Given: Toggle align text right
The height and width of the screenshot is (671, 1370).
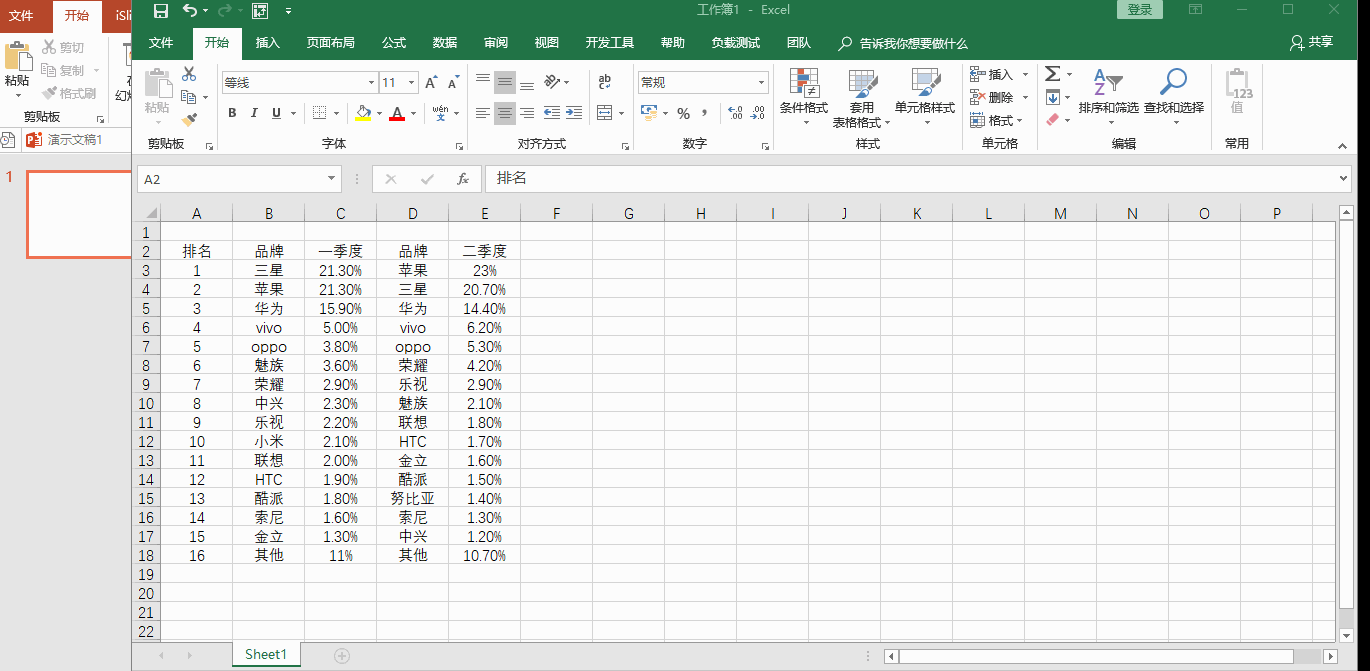Looking at the screenshot, I should point(527,113).
